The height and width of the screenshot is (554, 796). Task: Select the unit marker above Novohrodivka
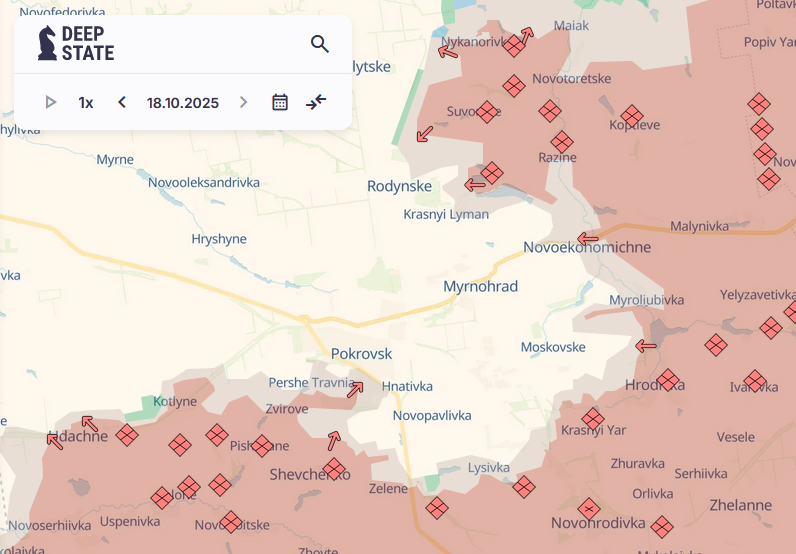pyautogui.click(x=589, y=508)
